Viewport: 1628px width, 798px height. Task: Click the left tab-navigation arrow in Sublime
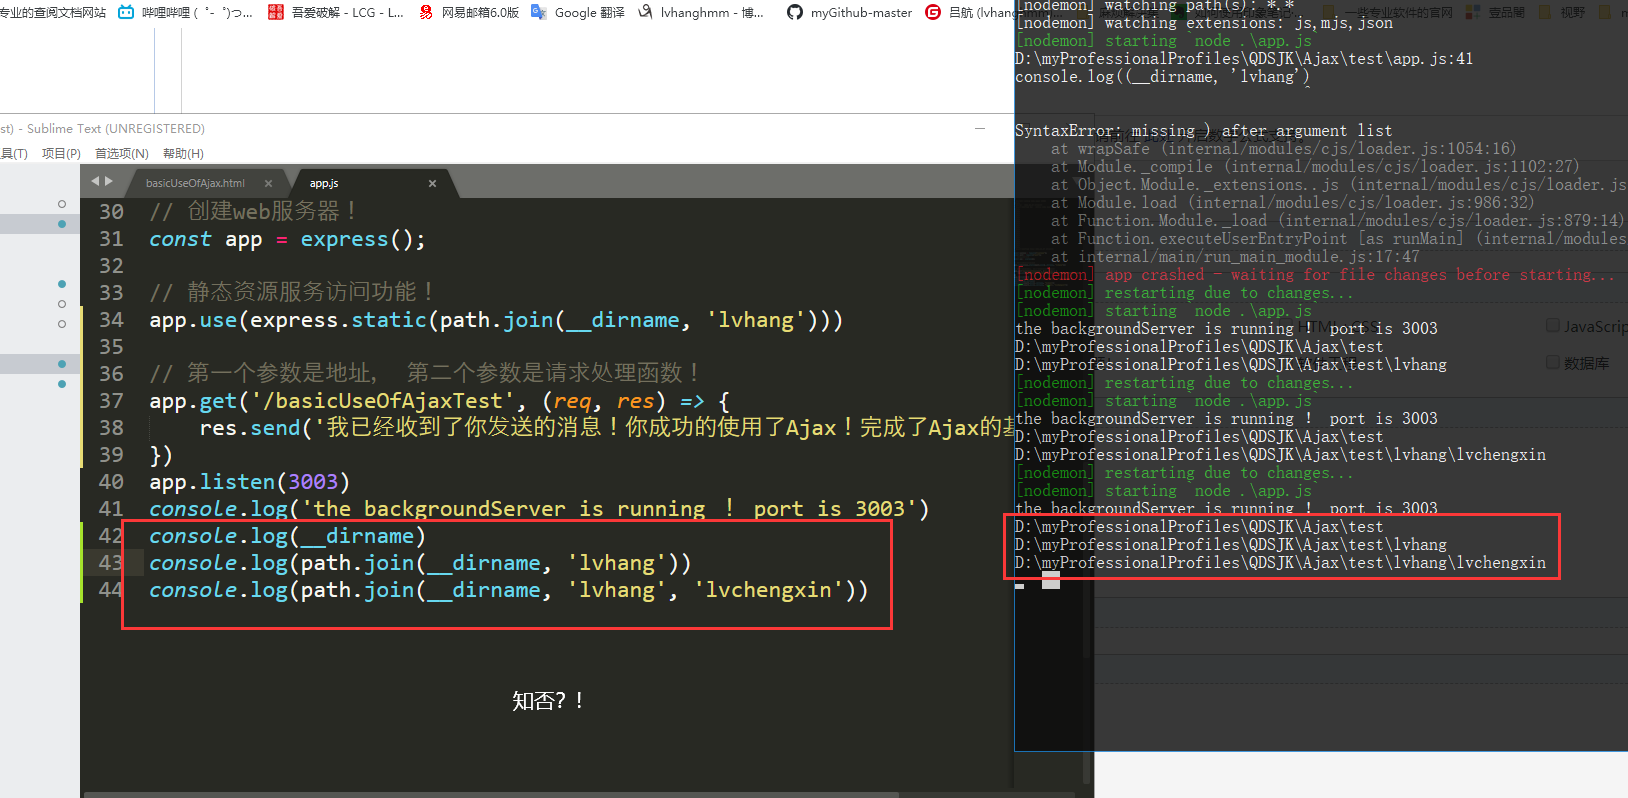(95, 181)
